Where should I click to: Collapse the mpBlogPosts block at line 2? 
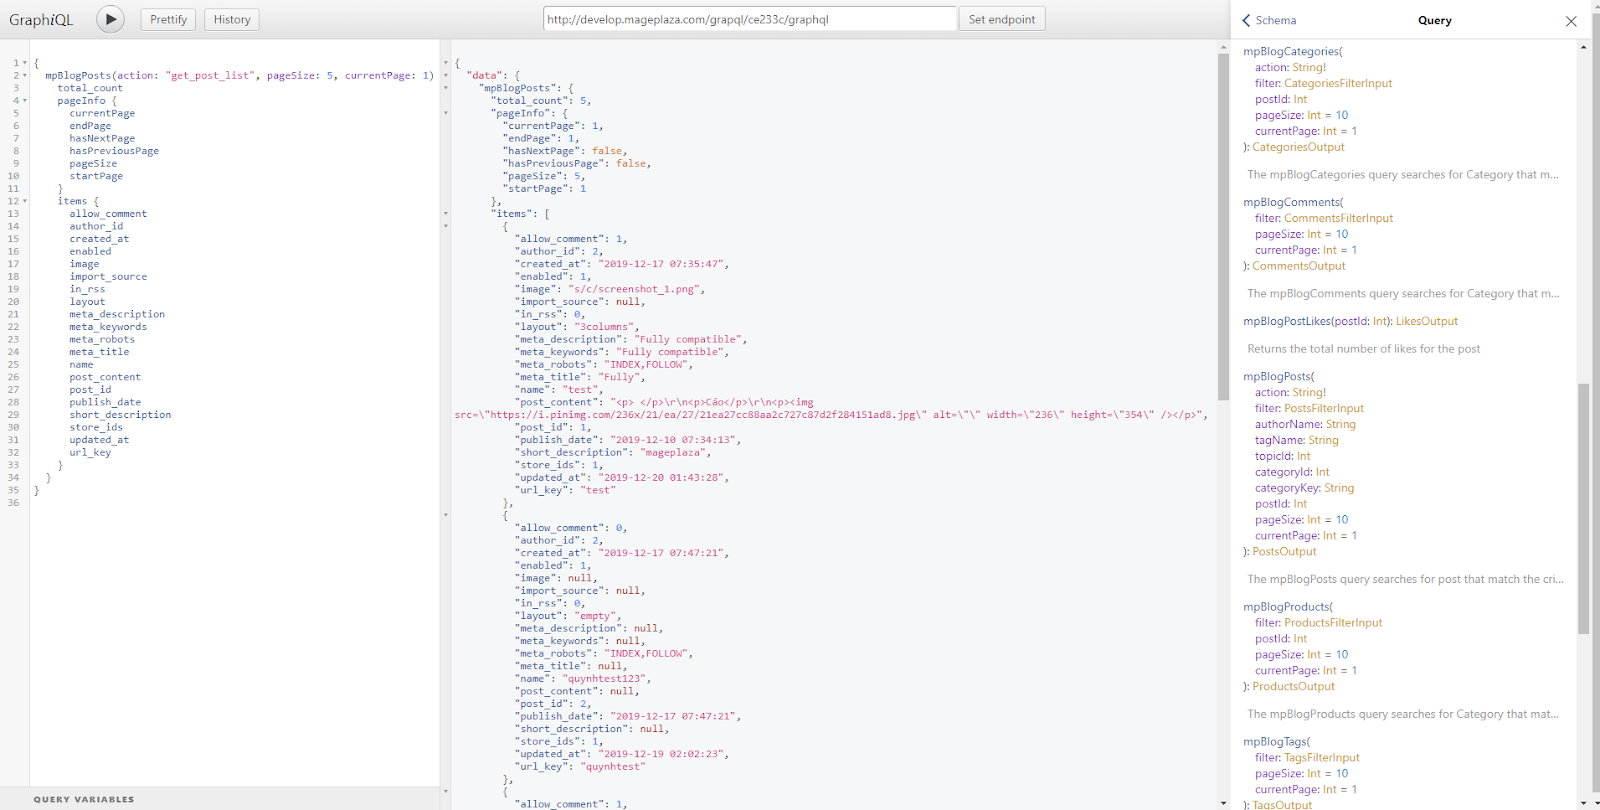25,76
